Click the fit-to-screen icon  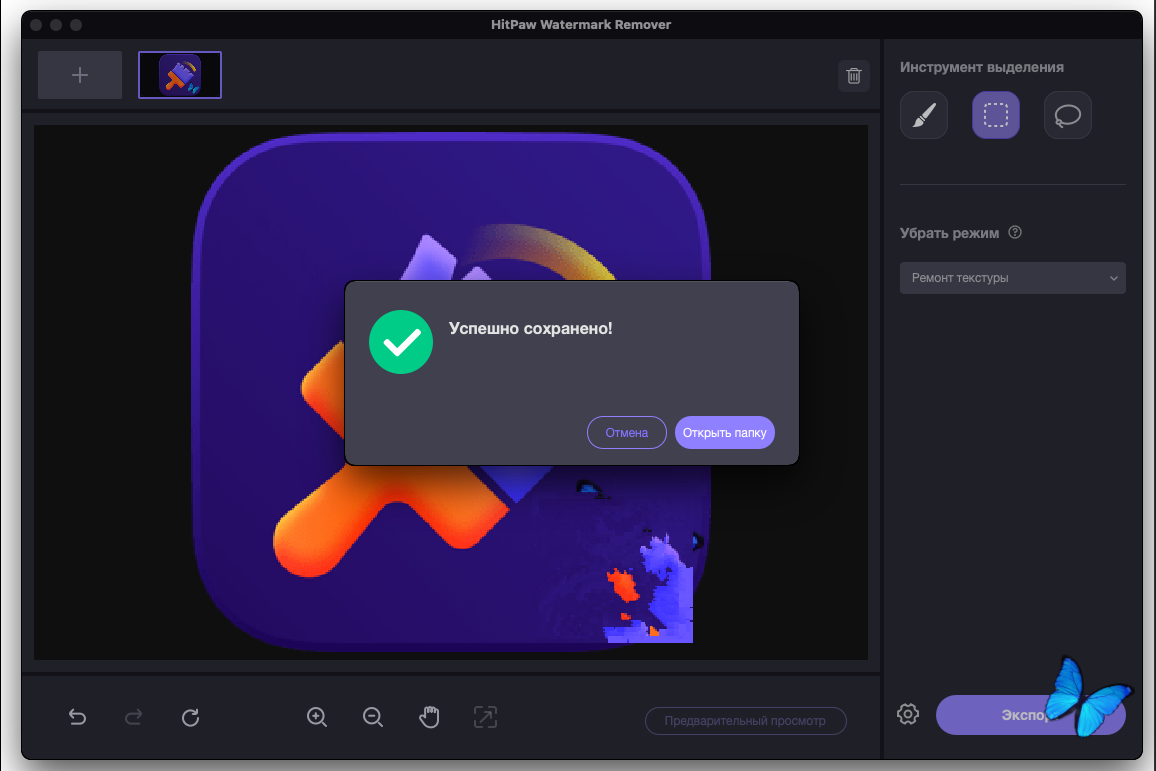coord(485,717)
